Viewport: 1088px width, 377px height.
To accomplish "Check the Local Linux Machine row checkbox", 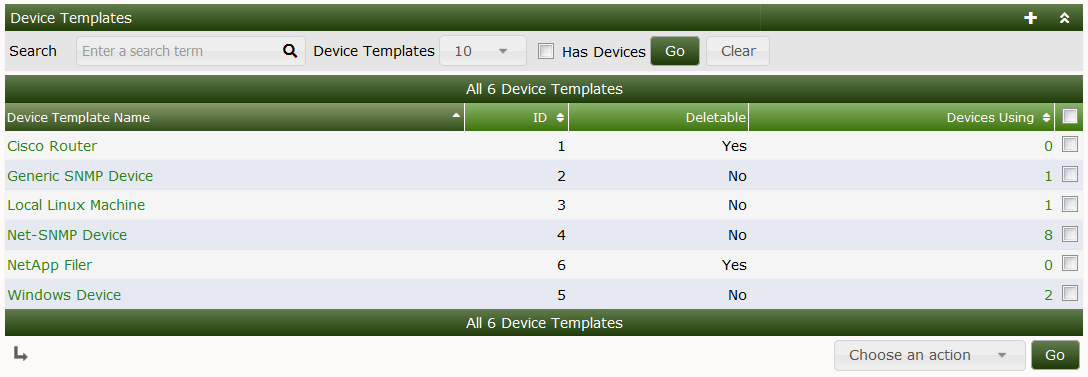I will coord(1070,203).
